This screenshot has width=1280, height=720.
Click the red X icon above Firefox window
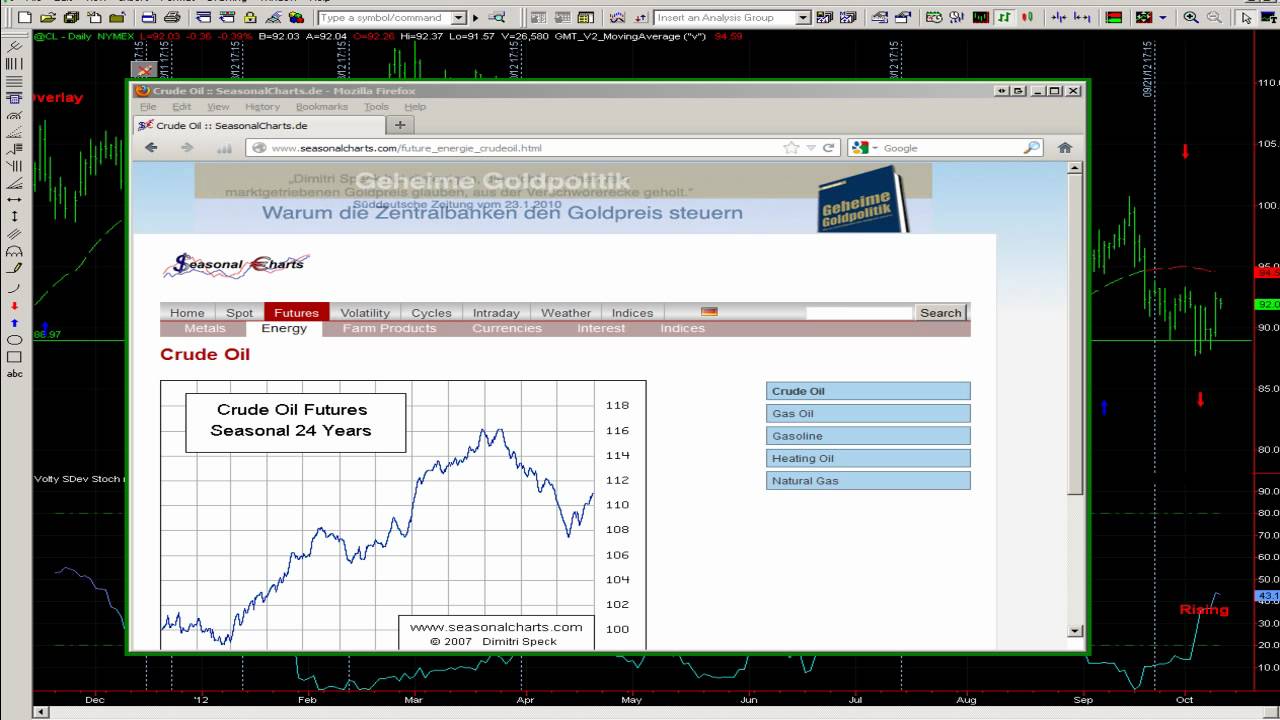pyautogui.click(x=144, y=70)
